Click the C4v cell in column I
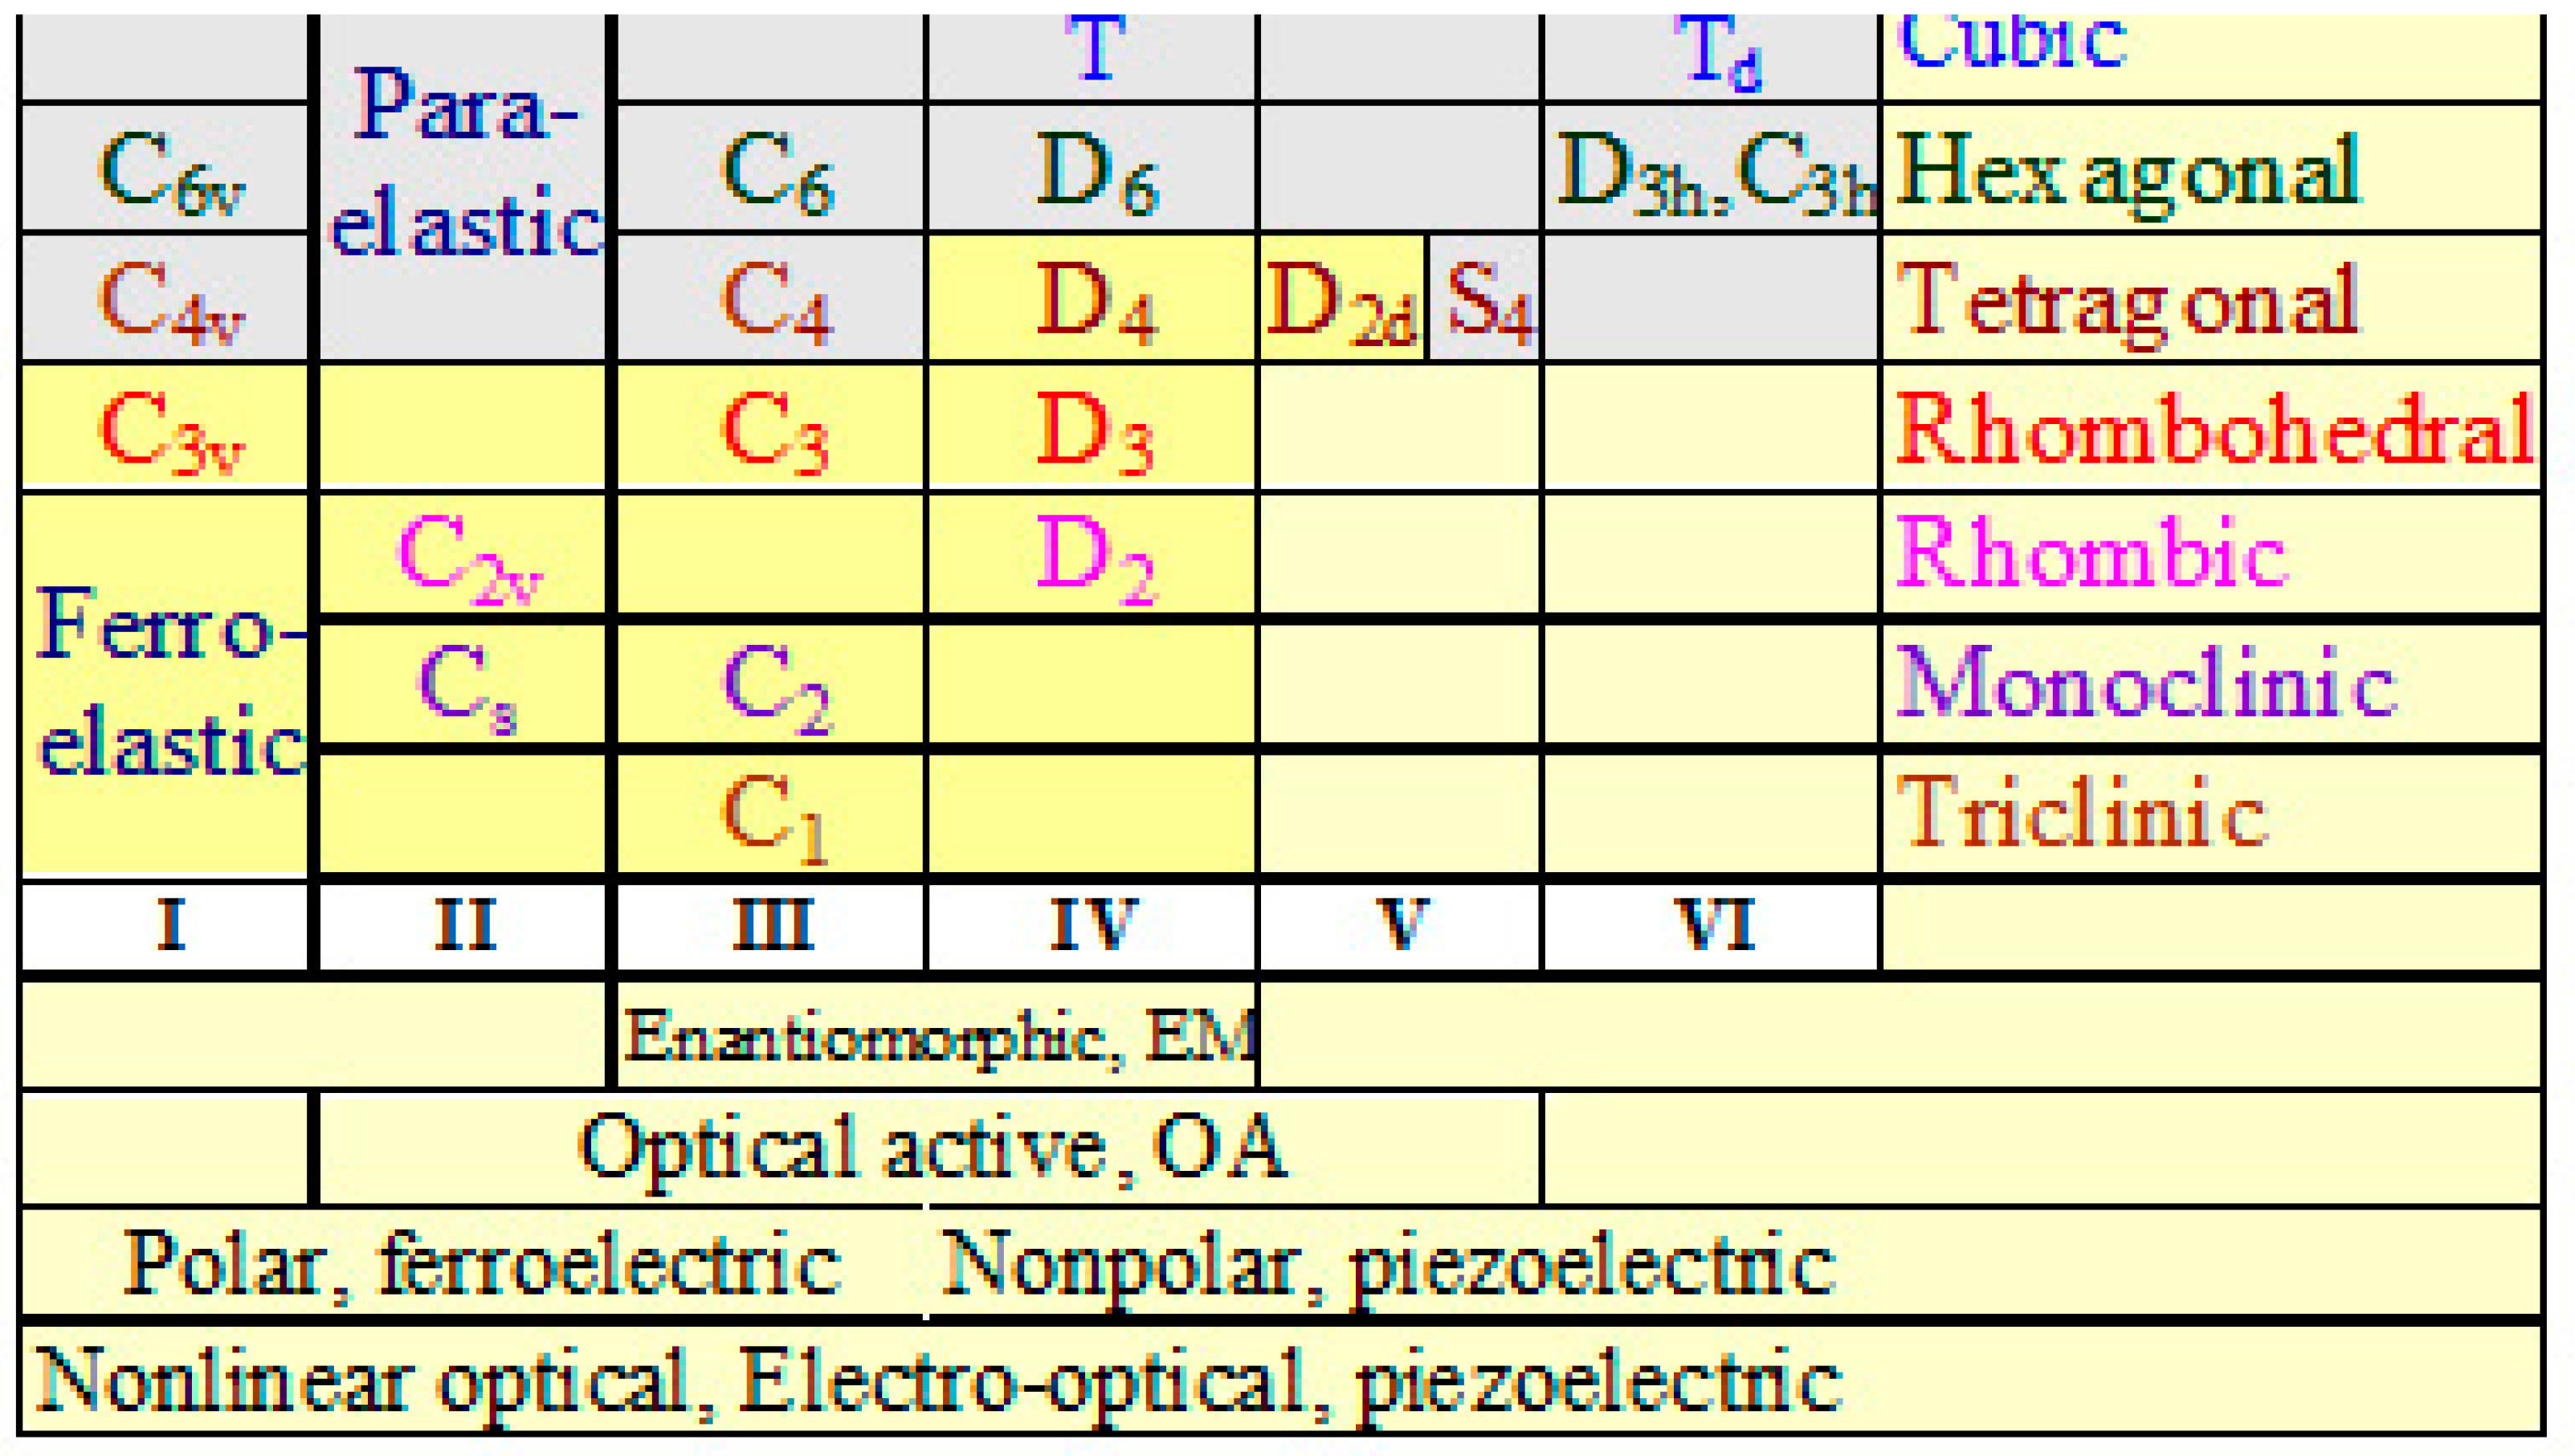Viewport: 2575px width, 1456px height. coord(170,300)
